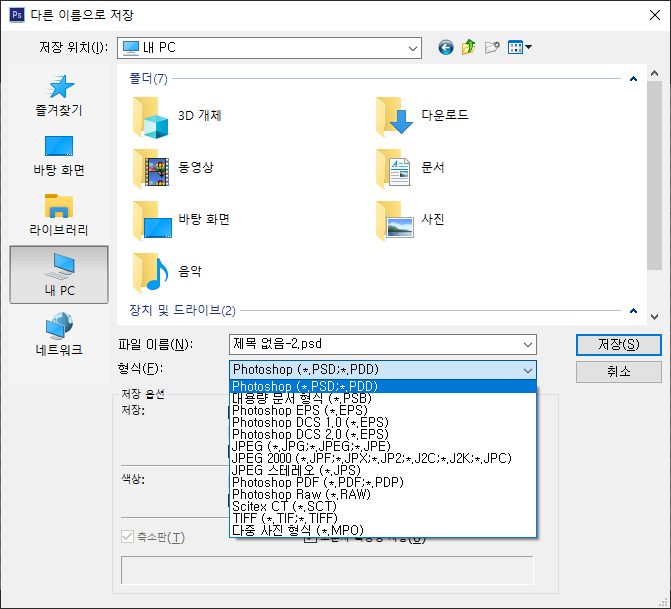
Task: Create a new folder icon
Action: pos(492,47)
